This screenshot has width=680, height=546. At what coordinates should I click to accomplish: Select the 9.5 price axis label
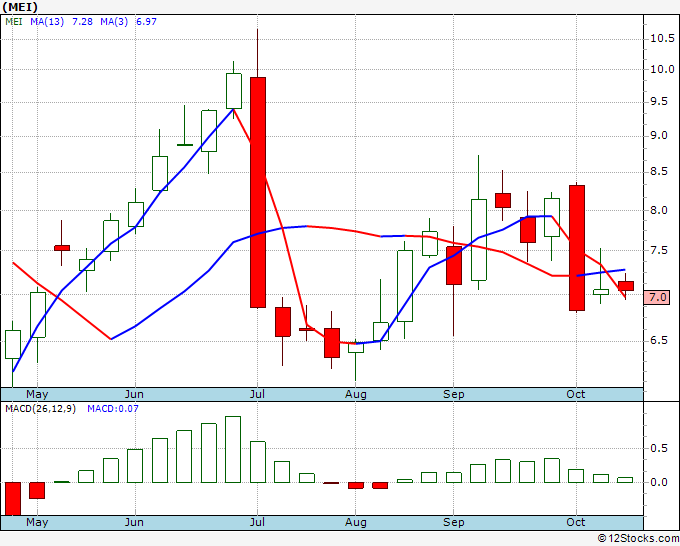pyautogui.click(x=659, y=101)
